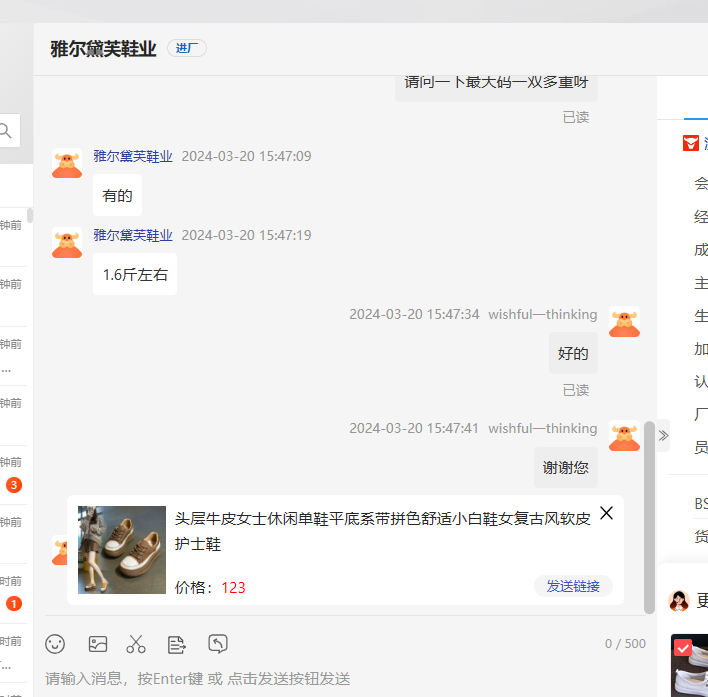The height and width of the screenshot is (697, 708).
Task: Click the chat vertical scrollbar
Action: pyautogui.click(x=649, y=517)
